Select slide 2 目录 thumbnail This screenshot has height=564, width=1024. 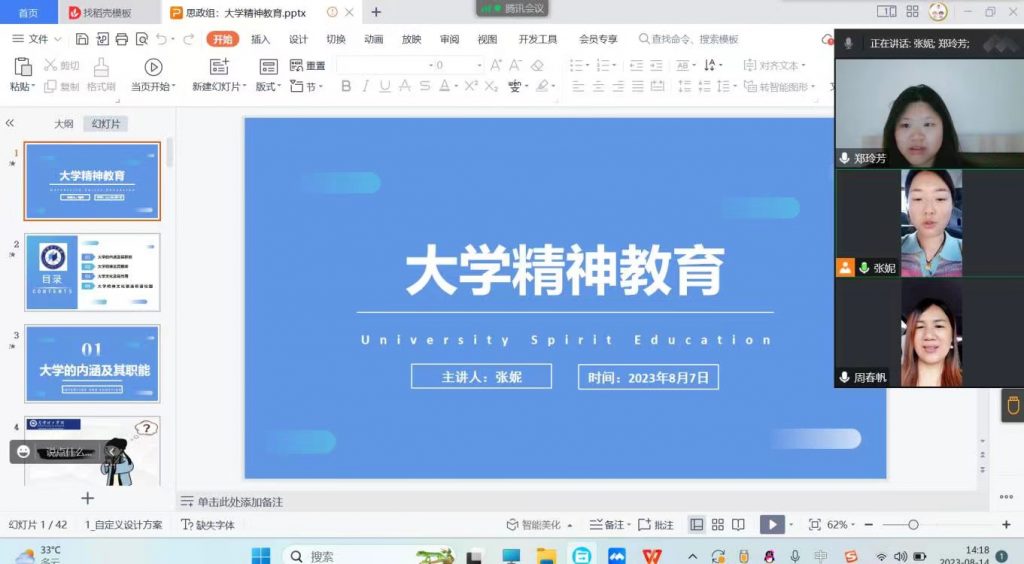[x=92, y=272]
